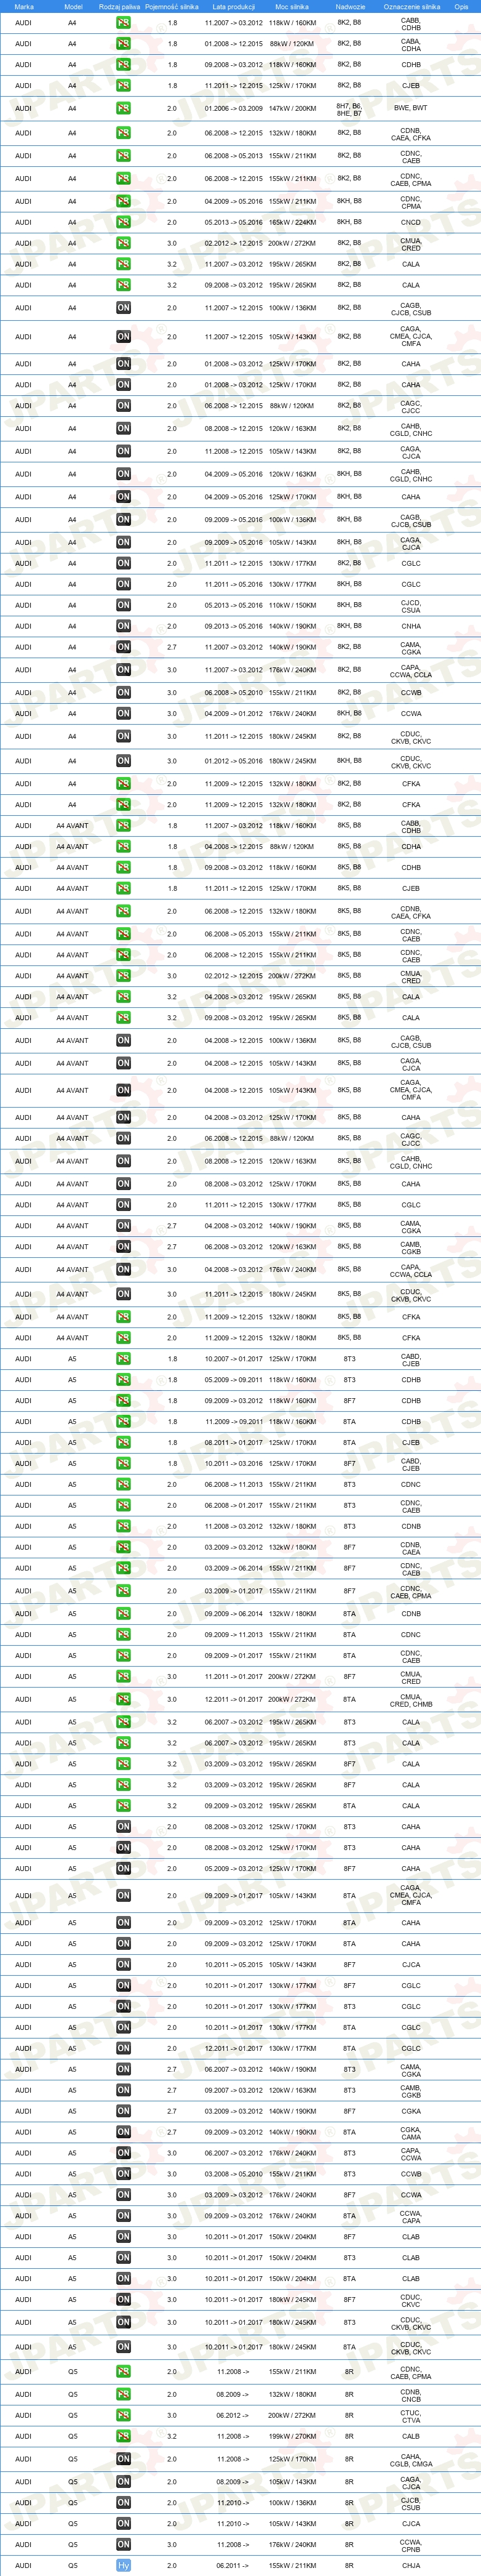Click the Lata produkcji column header
The height and width of the screenshot is (2576, 481).
point(234,6)
